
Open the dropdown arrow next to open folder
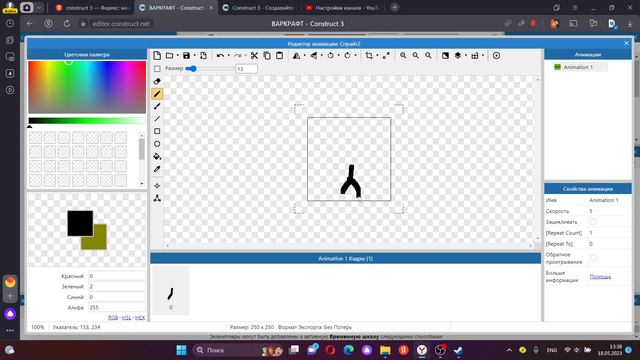tap(178, 56)
